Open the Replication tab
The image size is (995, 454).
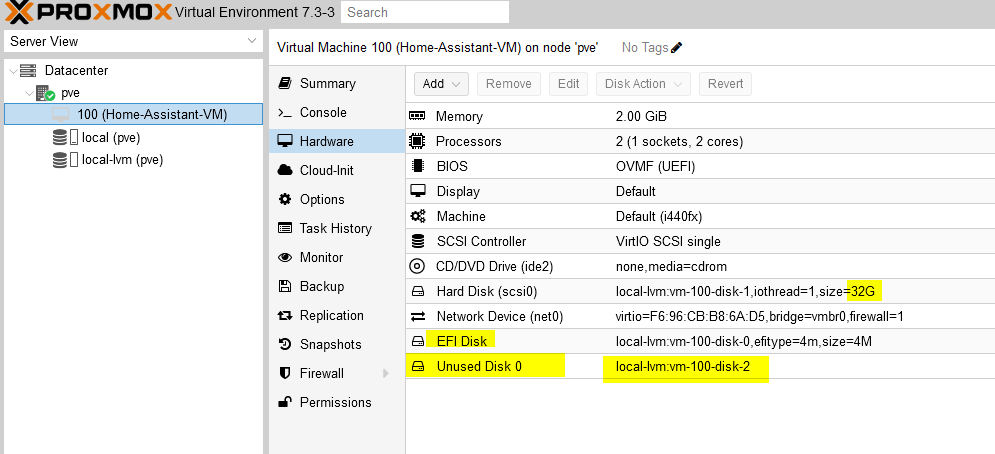tap(337, 316)
